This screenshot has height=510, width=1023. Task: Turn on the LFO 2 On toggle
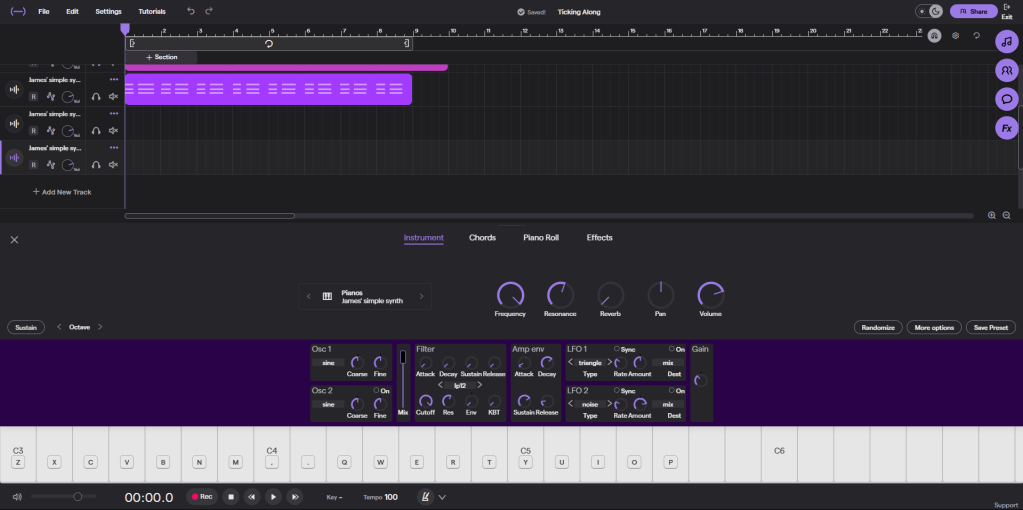pos(670,390)
